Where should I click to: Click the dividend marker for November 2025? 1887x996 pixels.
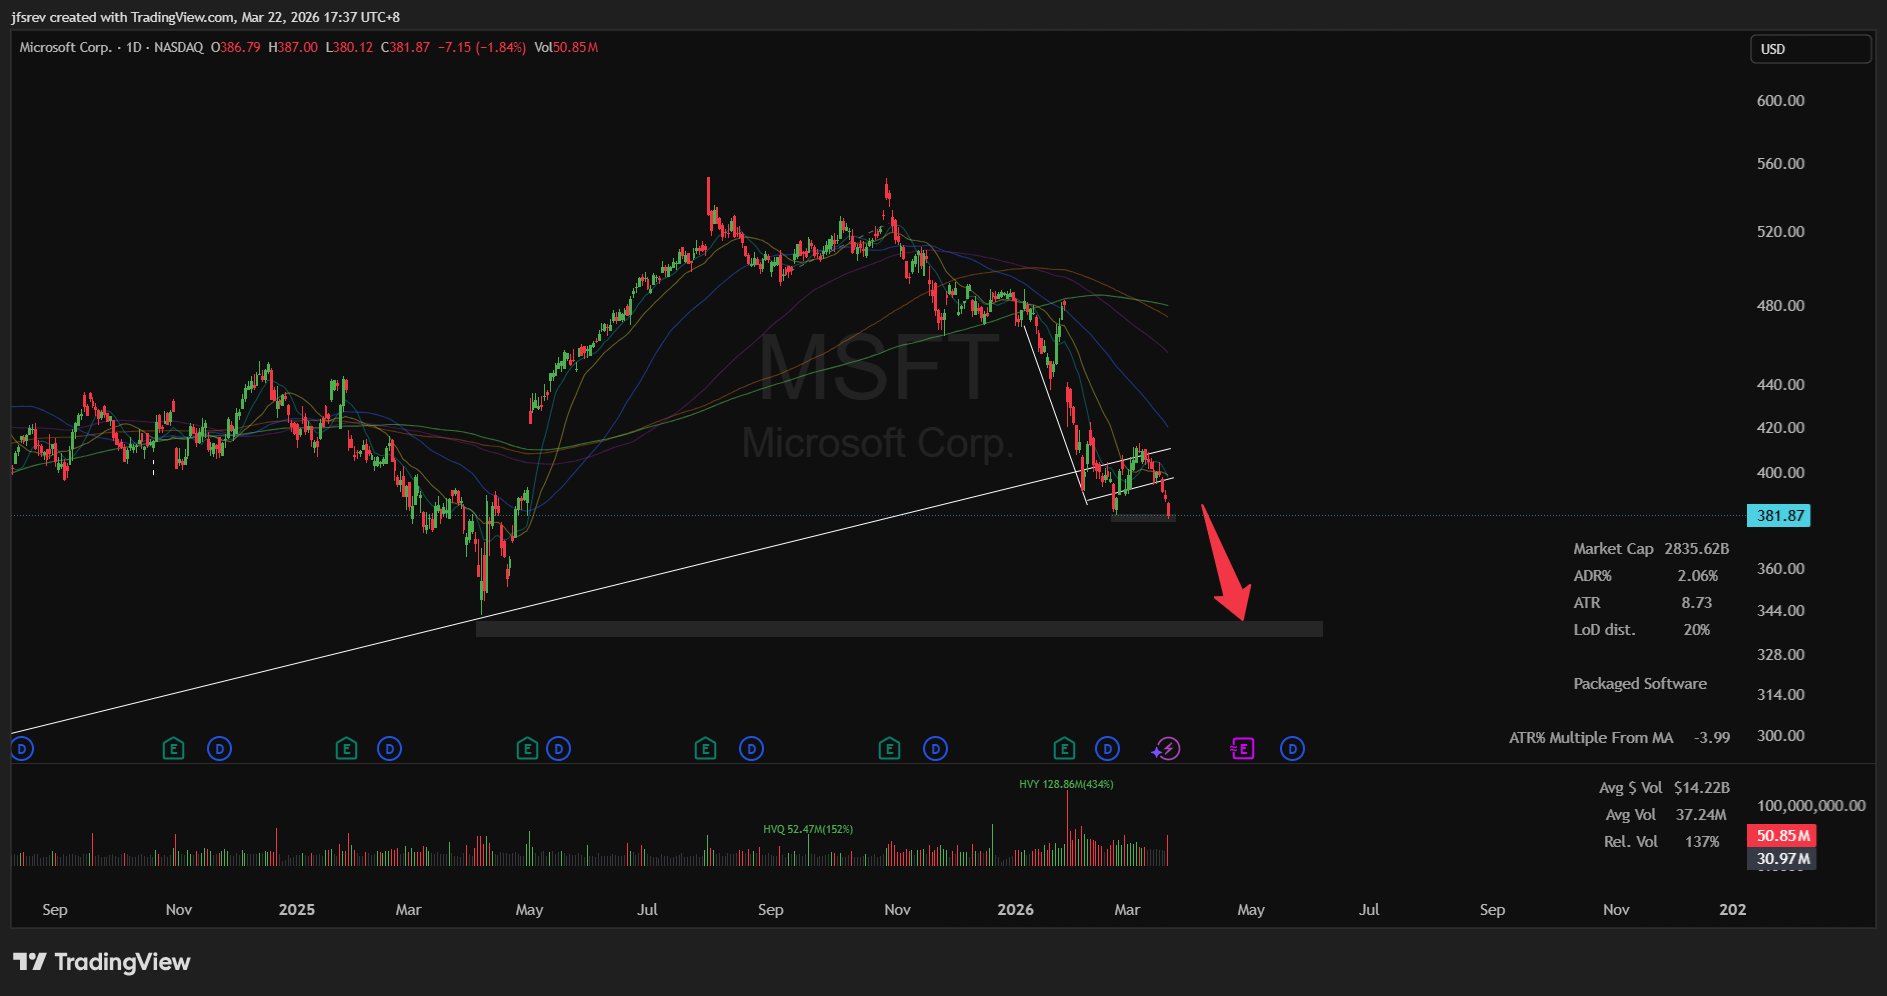[x=935, y=748]
